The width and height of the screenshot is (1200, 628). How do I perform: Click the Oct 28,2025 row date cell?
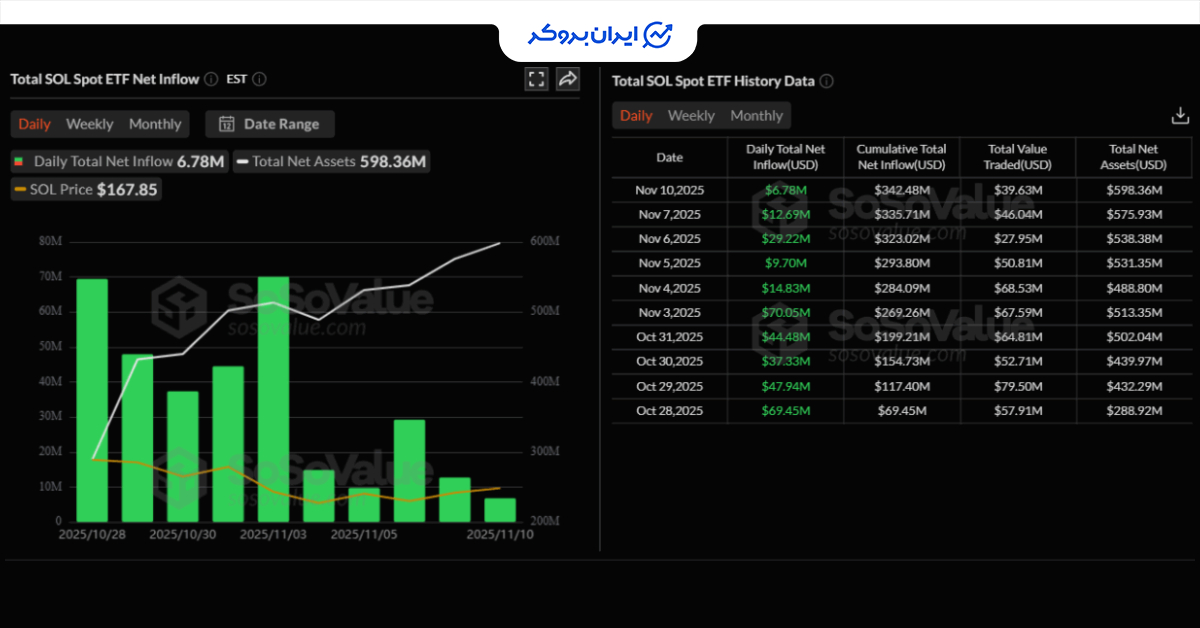pyautogui.click(x=669, y=410)
